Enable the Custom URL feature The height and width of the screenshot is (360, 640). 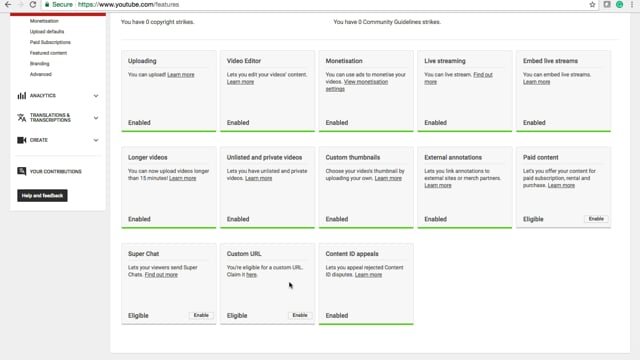pyautogui.click(x=300, y=315)
